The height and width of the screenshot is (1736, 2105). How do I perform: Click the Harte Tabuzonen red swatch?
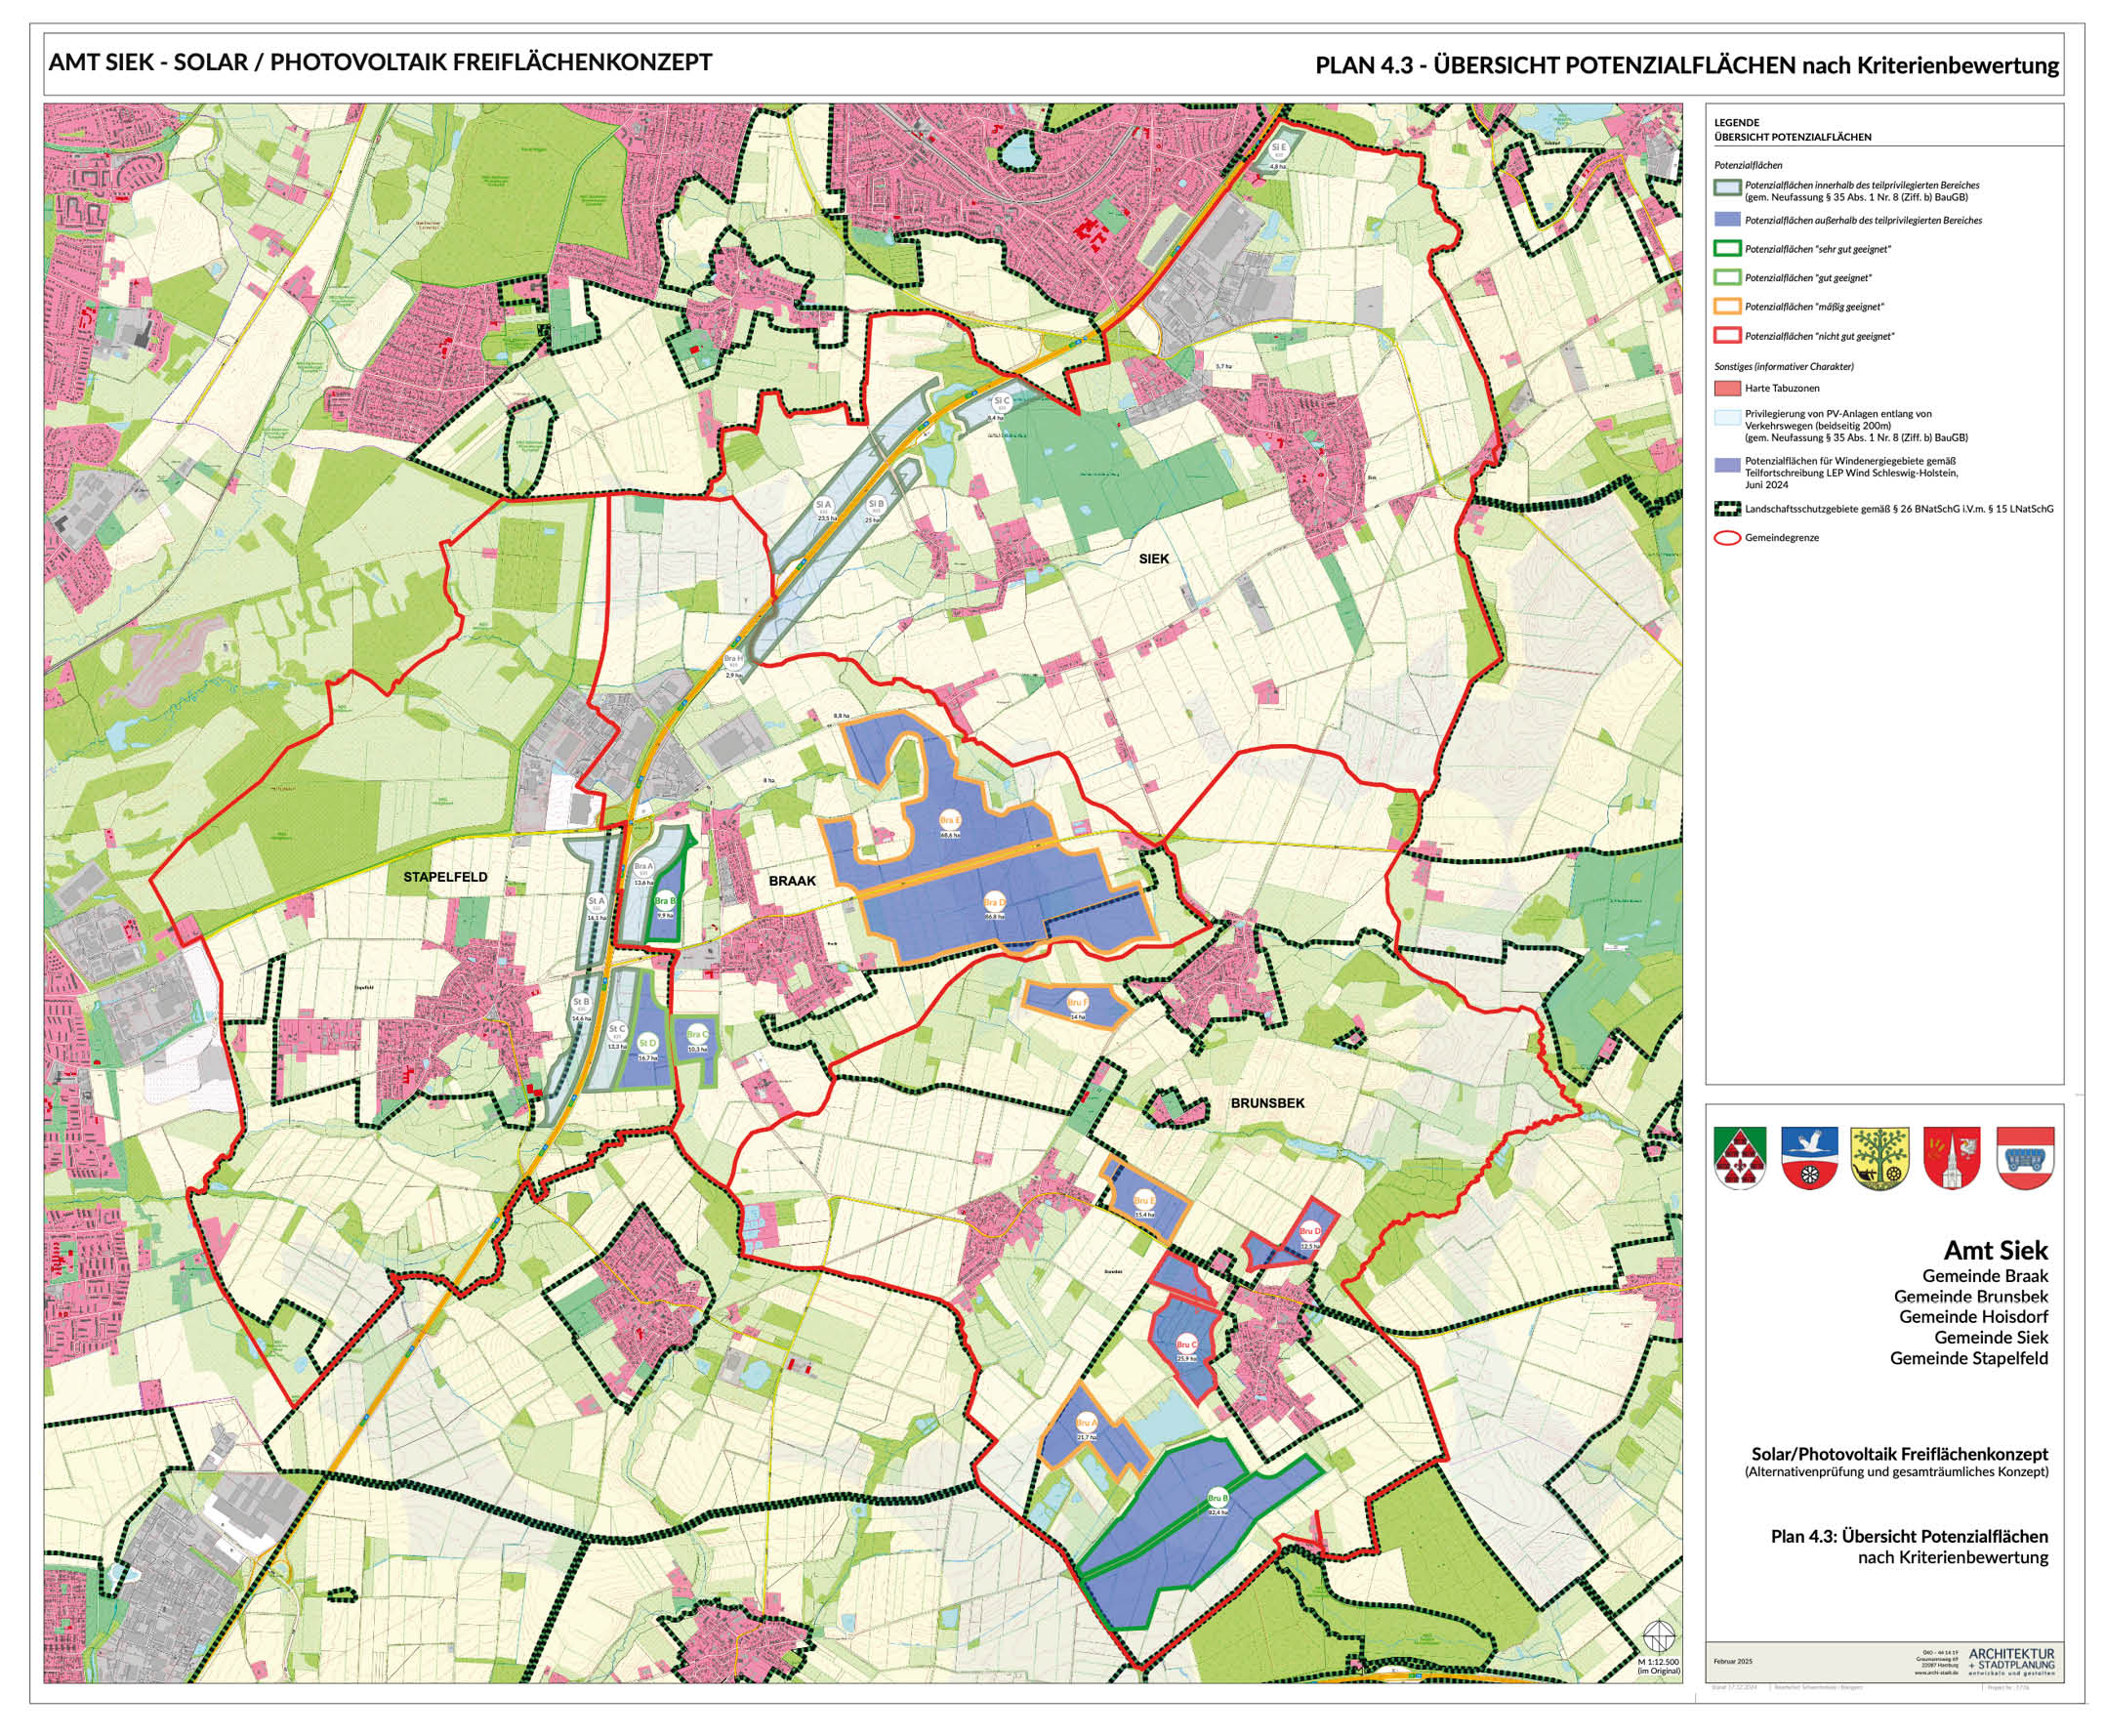click(x=1727, y=388)
